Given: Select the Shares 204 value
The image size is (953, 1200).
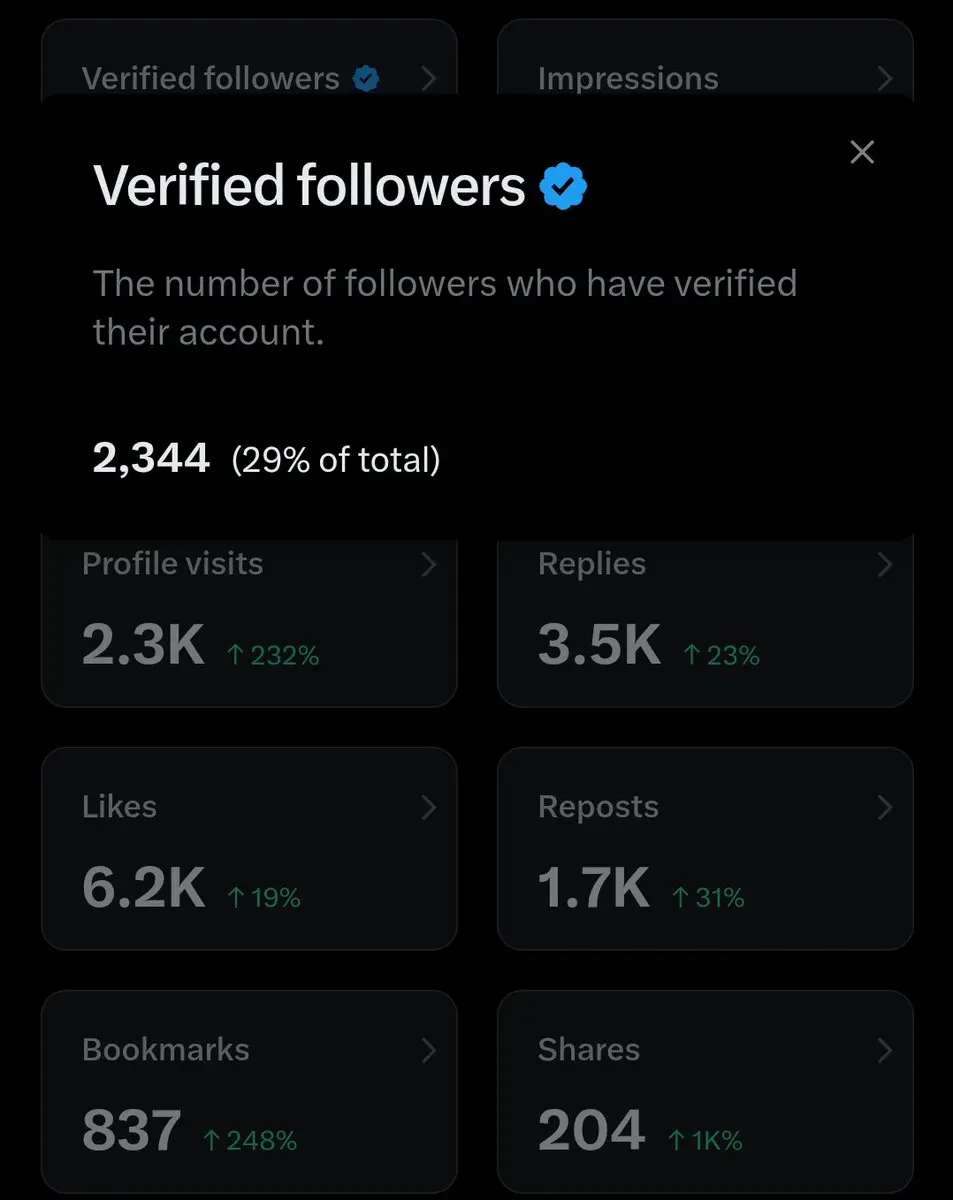Looking at the screenshot, I should tap(591, 1131).
